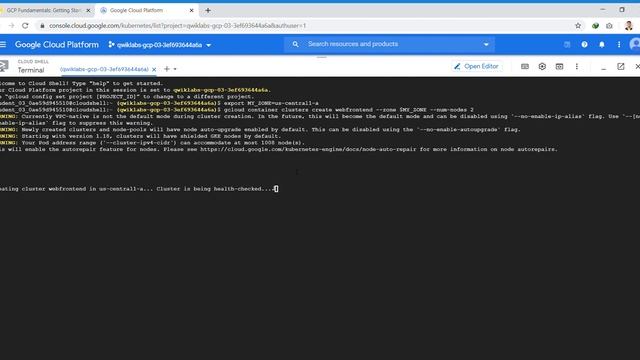Expand the search bar dropdown arrow
The width and height of the screenshot is (640, 360).
click(x=486, y=44)
